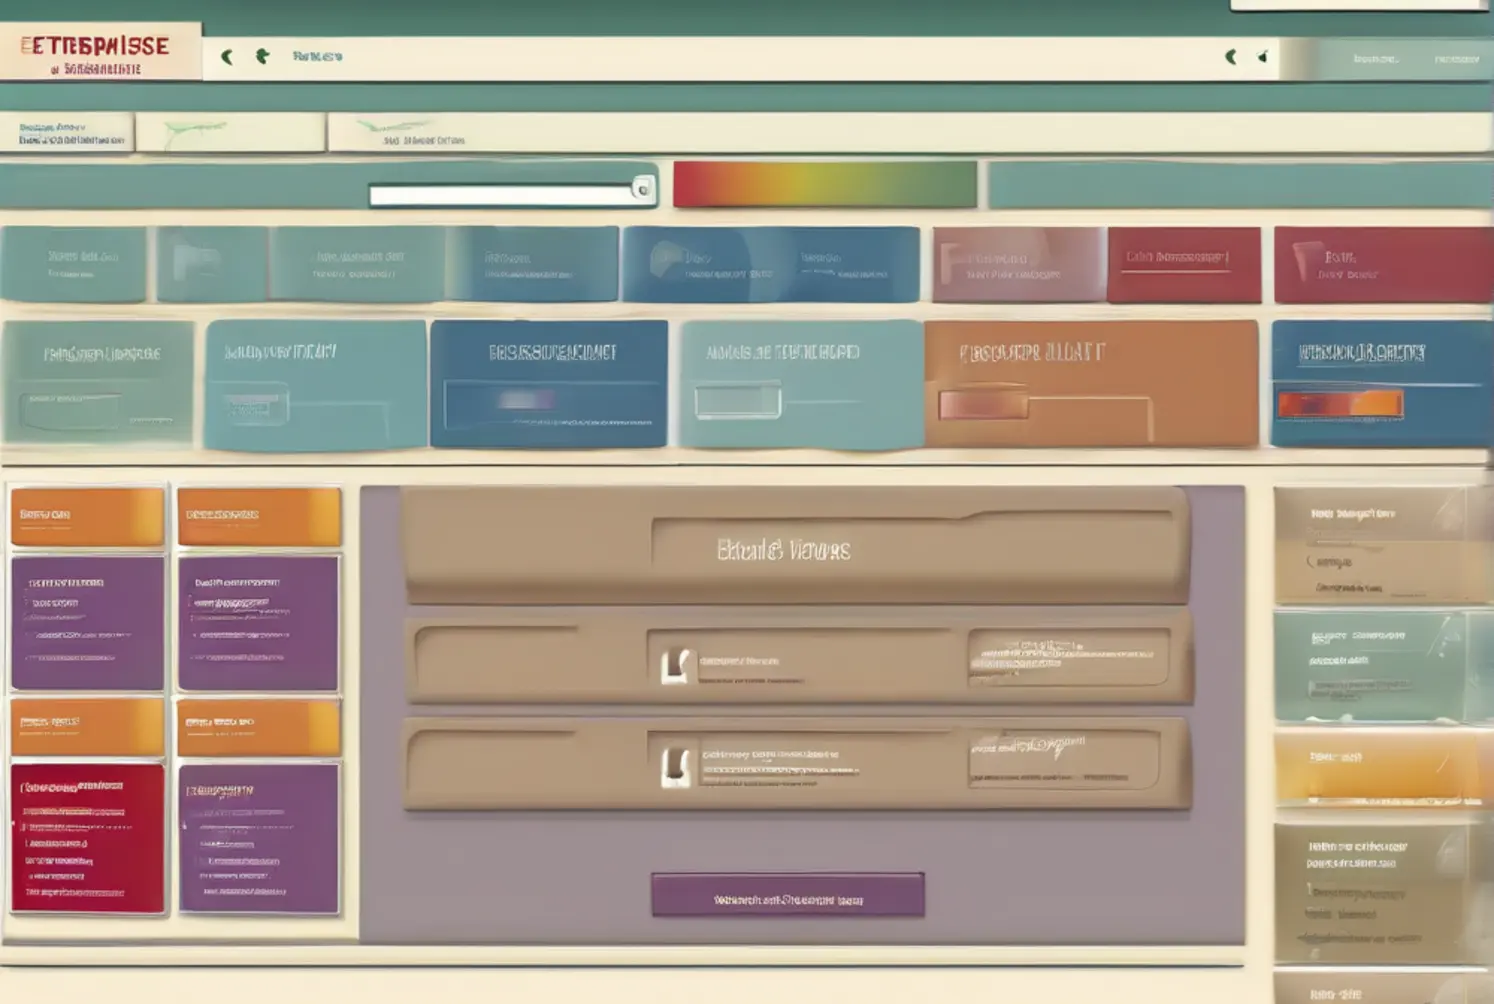Click into the white search input field
1494x1004 pixels.
(x=500, y=195)
